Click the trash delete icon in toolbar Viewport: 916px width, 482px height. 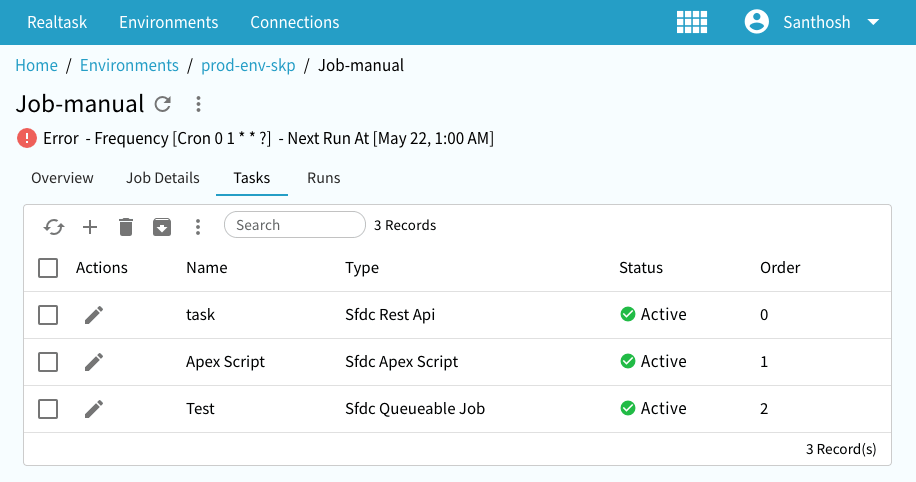tap(126, 227)
